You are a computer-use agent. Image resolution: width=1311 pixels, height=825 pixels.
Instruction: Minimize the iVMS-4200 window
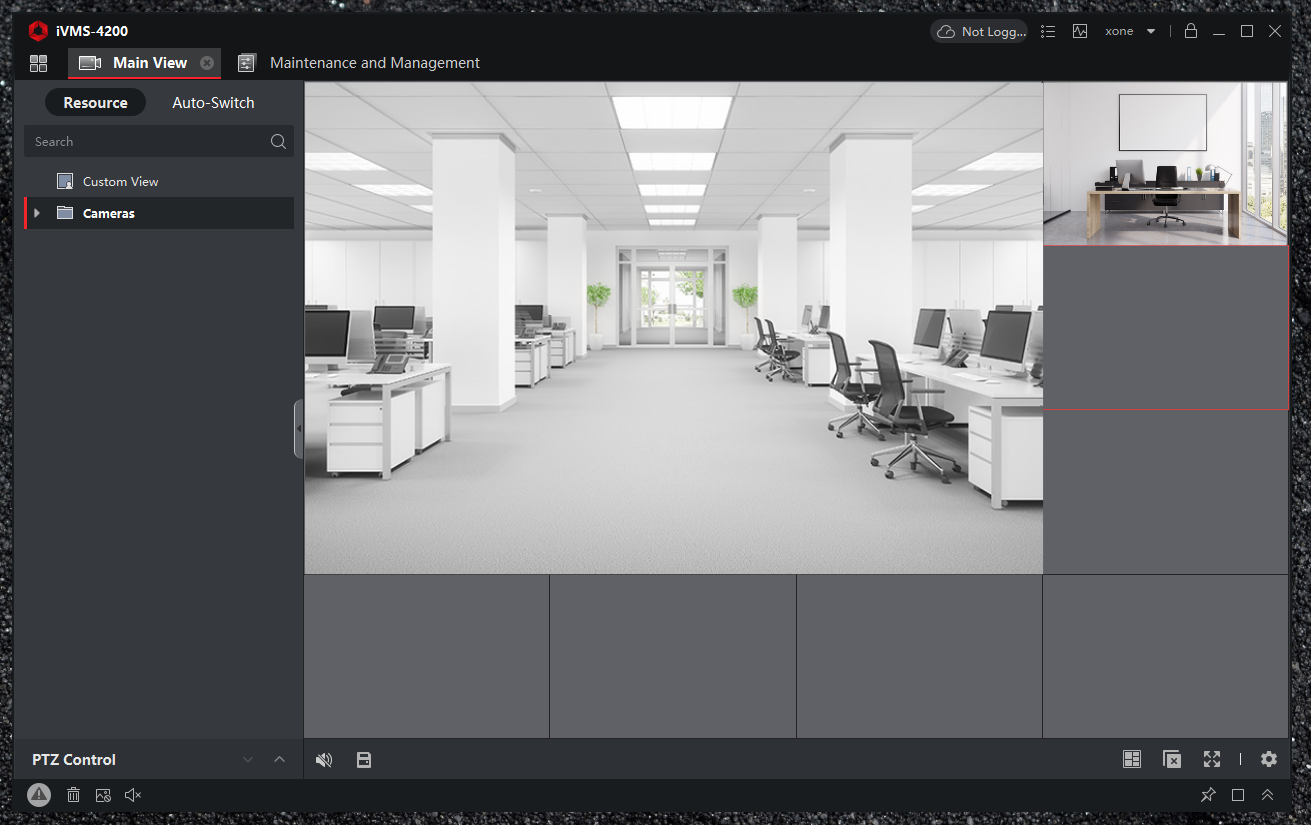(1219, 32)
